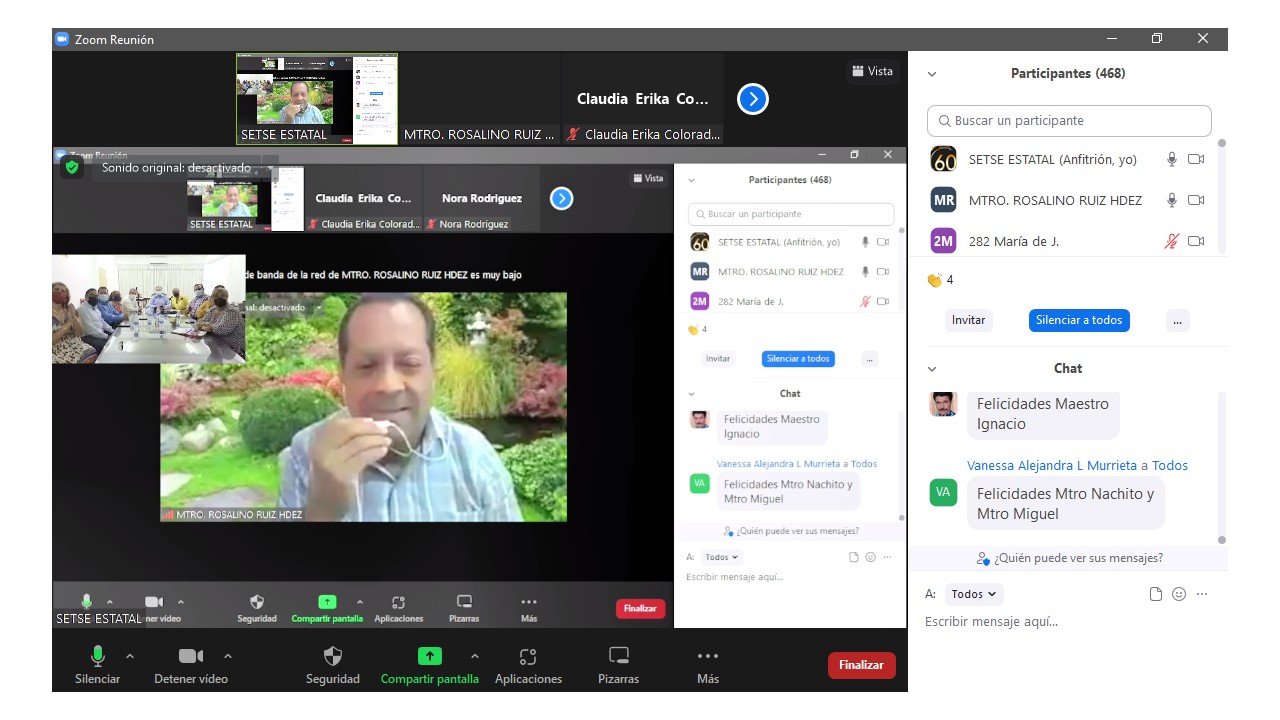This screenshot has width=1280, height=720.
Task: Click the Vista button in inner shared window
Action: click(648, 178)
